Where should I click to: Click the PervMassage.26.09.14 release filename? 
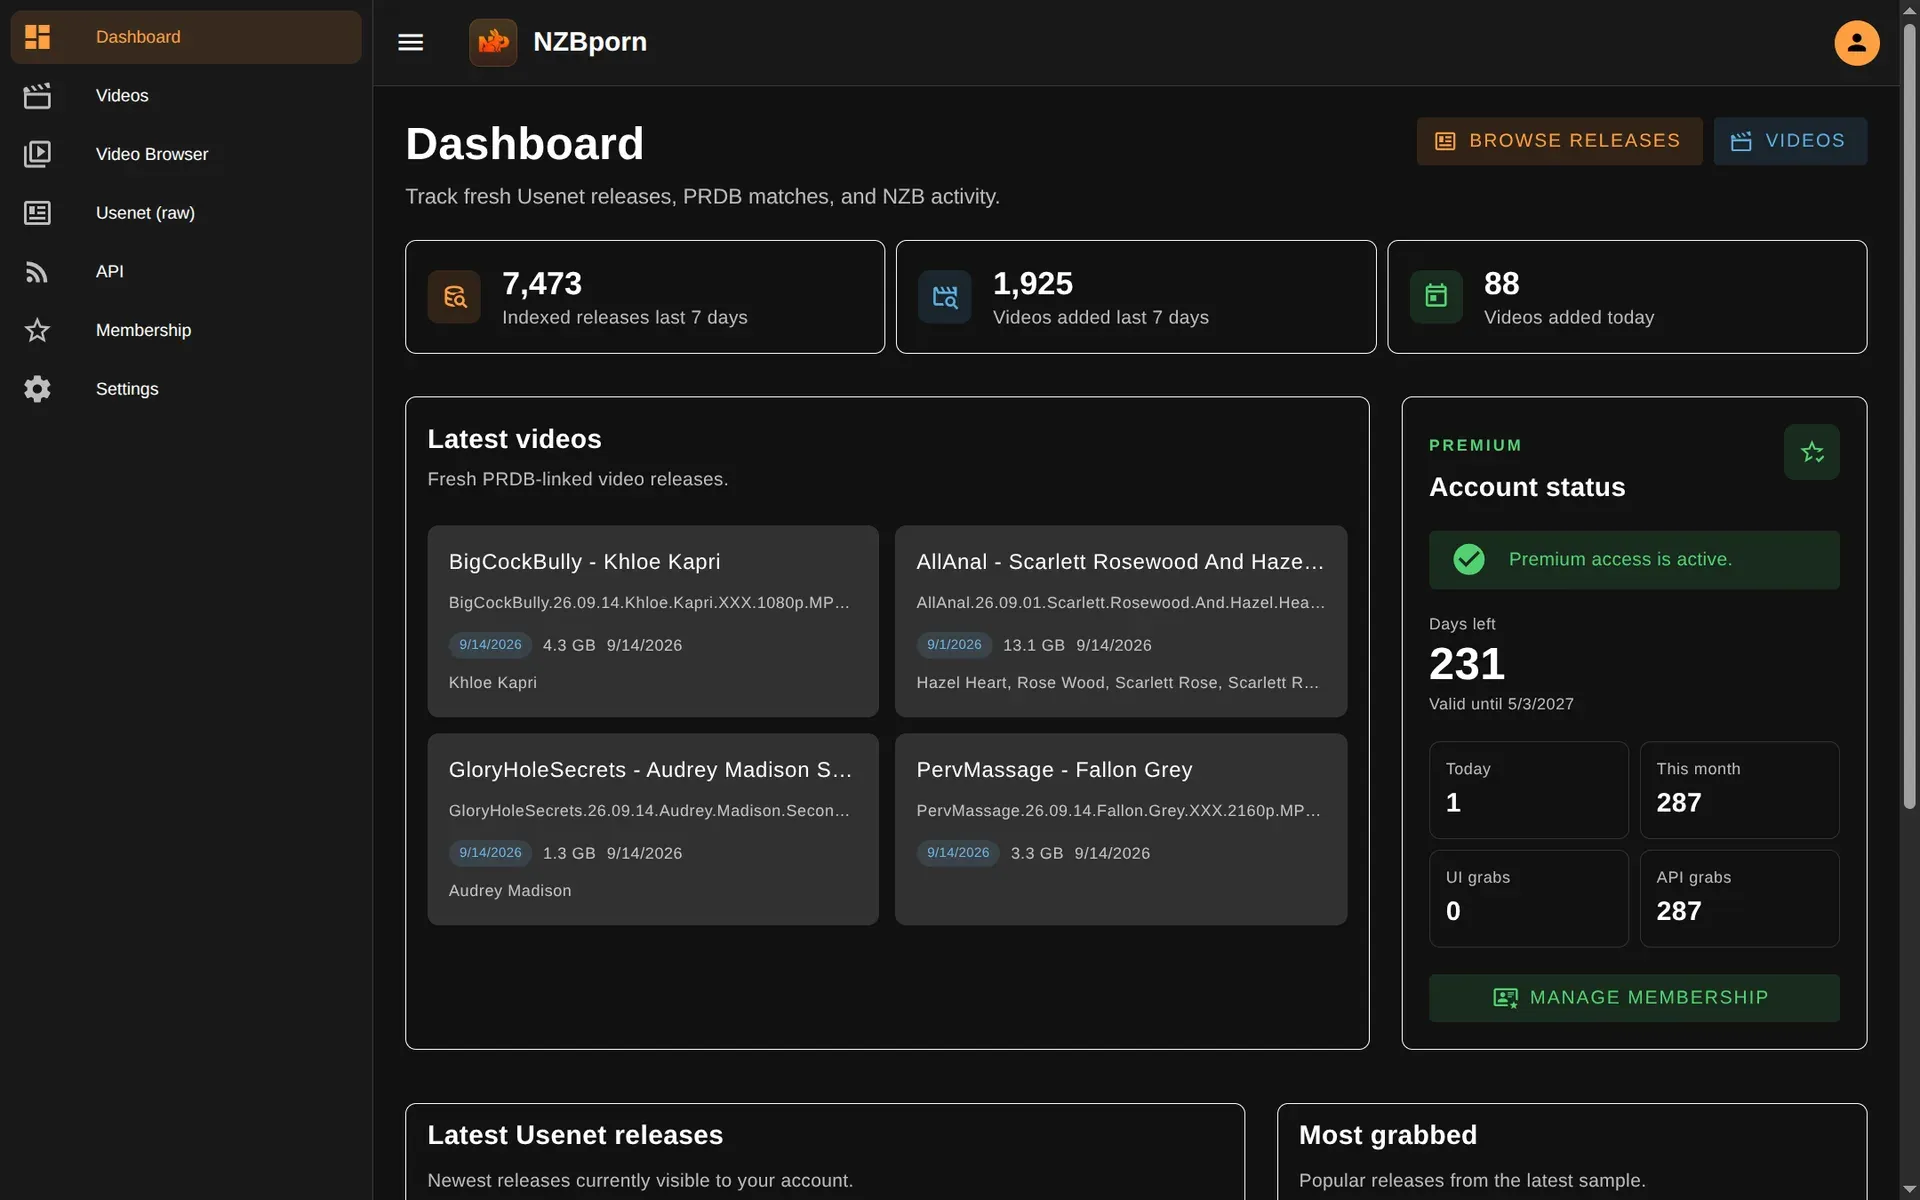point(1118,811)
